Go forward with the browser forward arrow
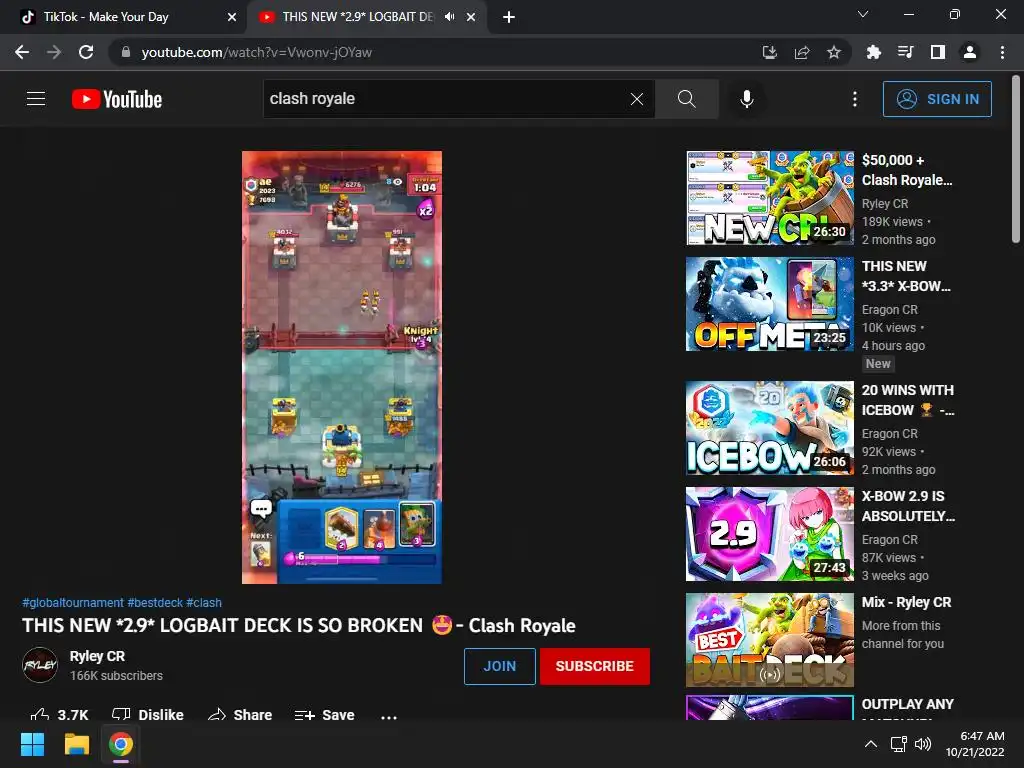The height and width of the screenshot is (768, 1024). pos(54,52)
